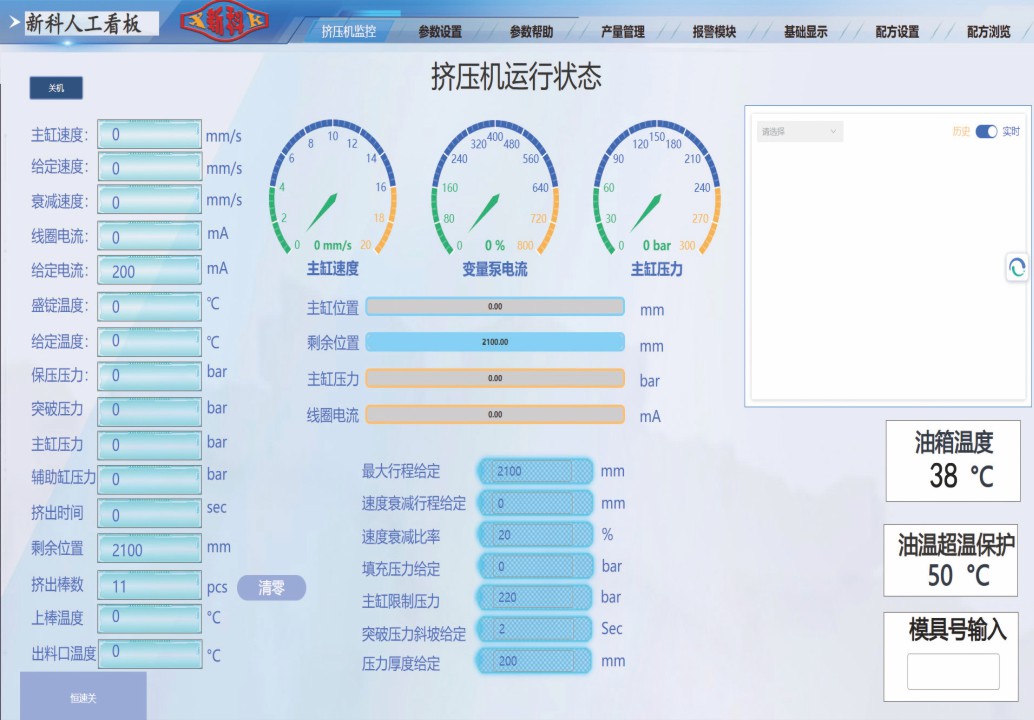Select the 给定速度 value field
Image resolution: width=1034 pixels, height=720 pixels.
(x=150, y=167)
